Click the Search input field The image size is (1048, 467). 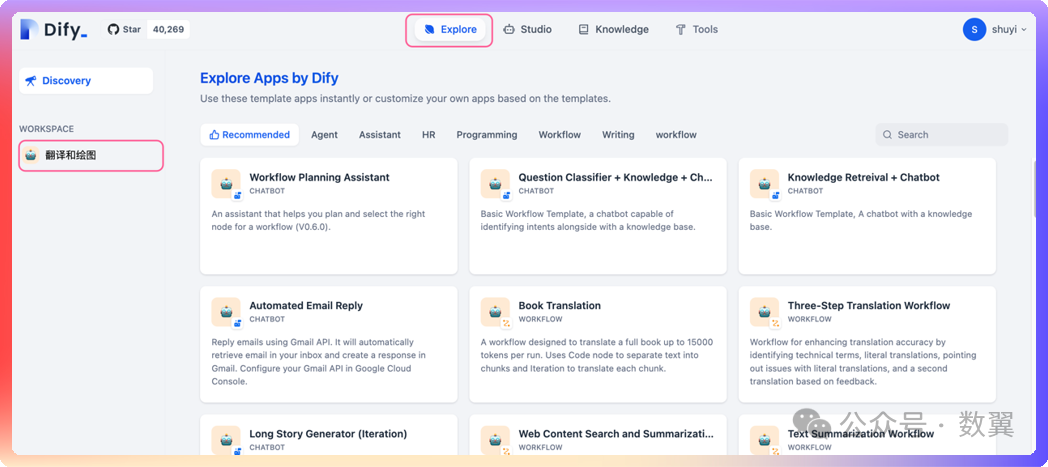(x=942, y=134)
